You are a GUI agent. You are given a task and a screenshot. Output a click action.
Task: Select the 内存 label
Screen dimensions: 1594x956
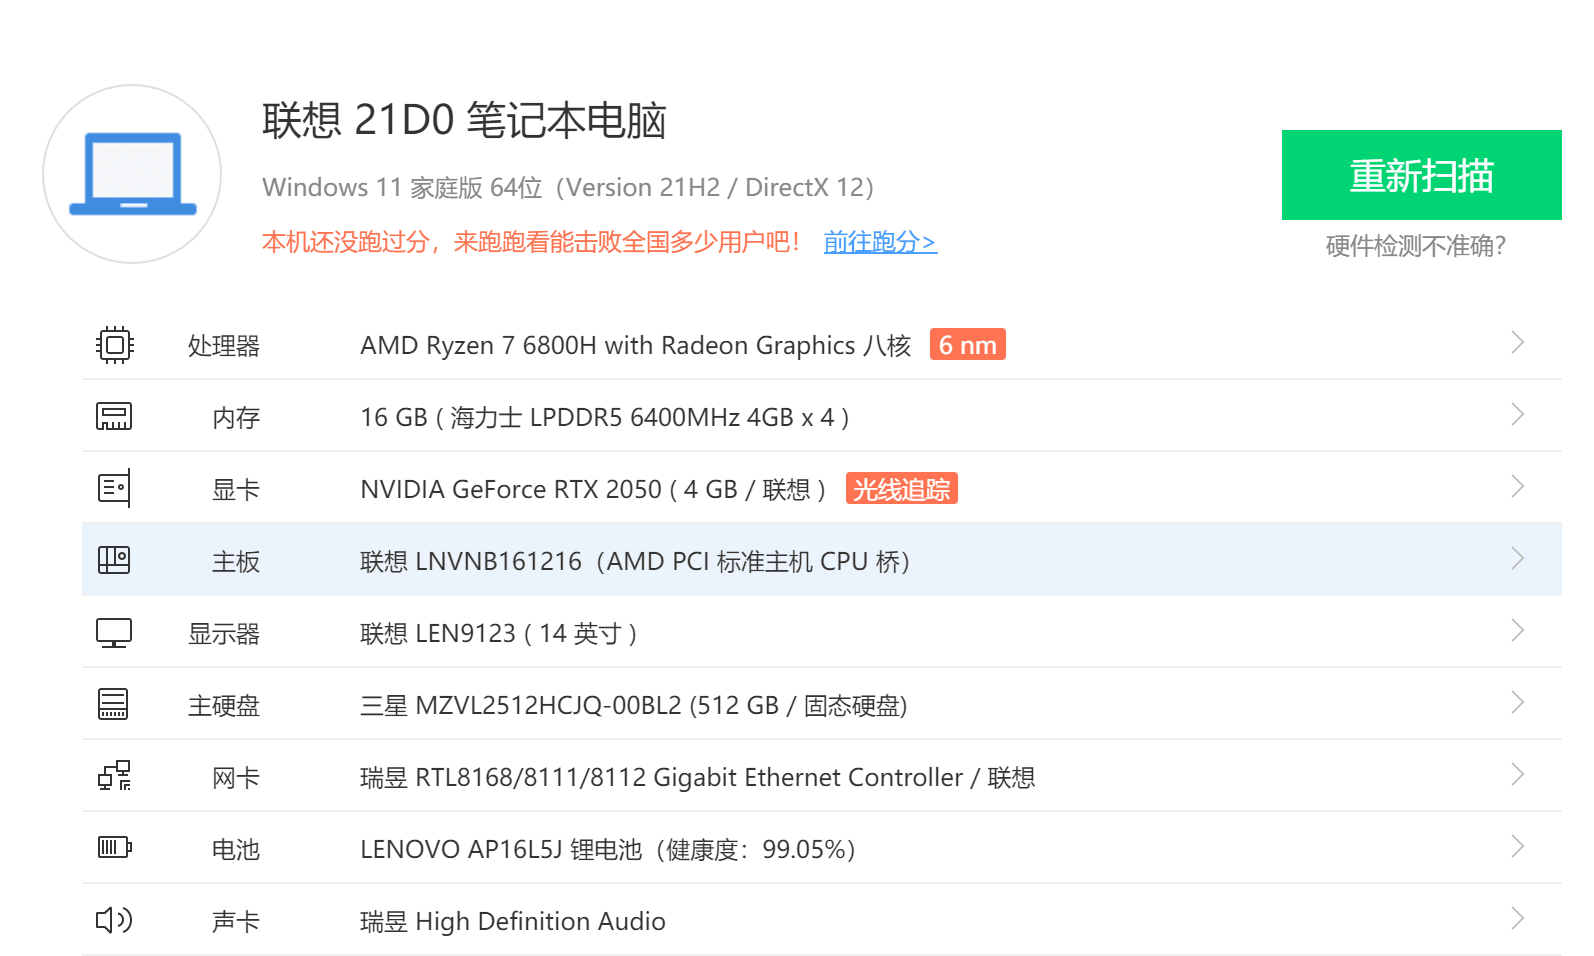point(236,418)
